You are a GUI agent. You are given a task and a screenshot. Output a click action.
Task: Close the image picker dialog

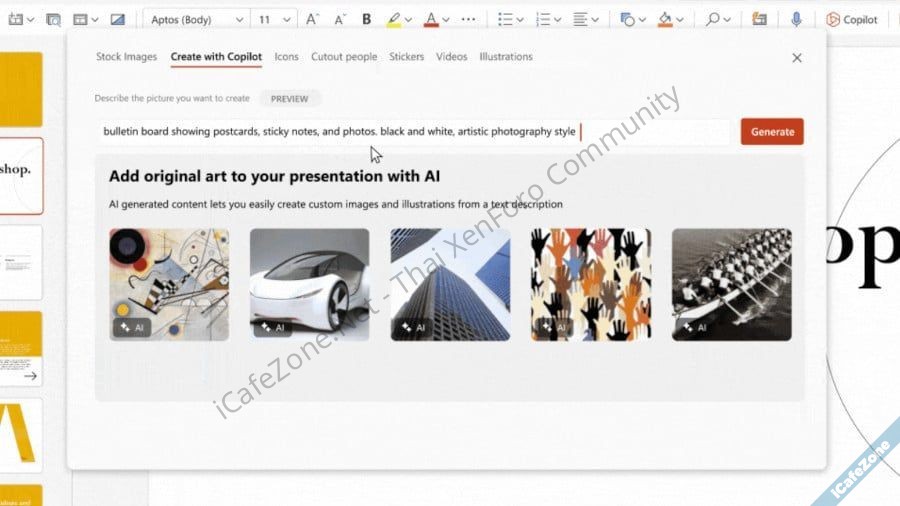coord(797,58)
